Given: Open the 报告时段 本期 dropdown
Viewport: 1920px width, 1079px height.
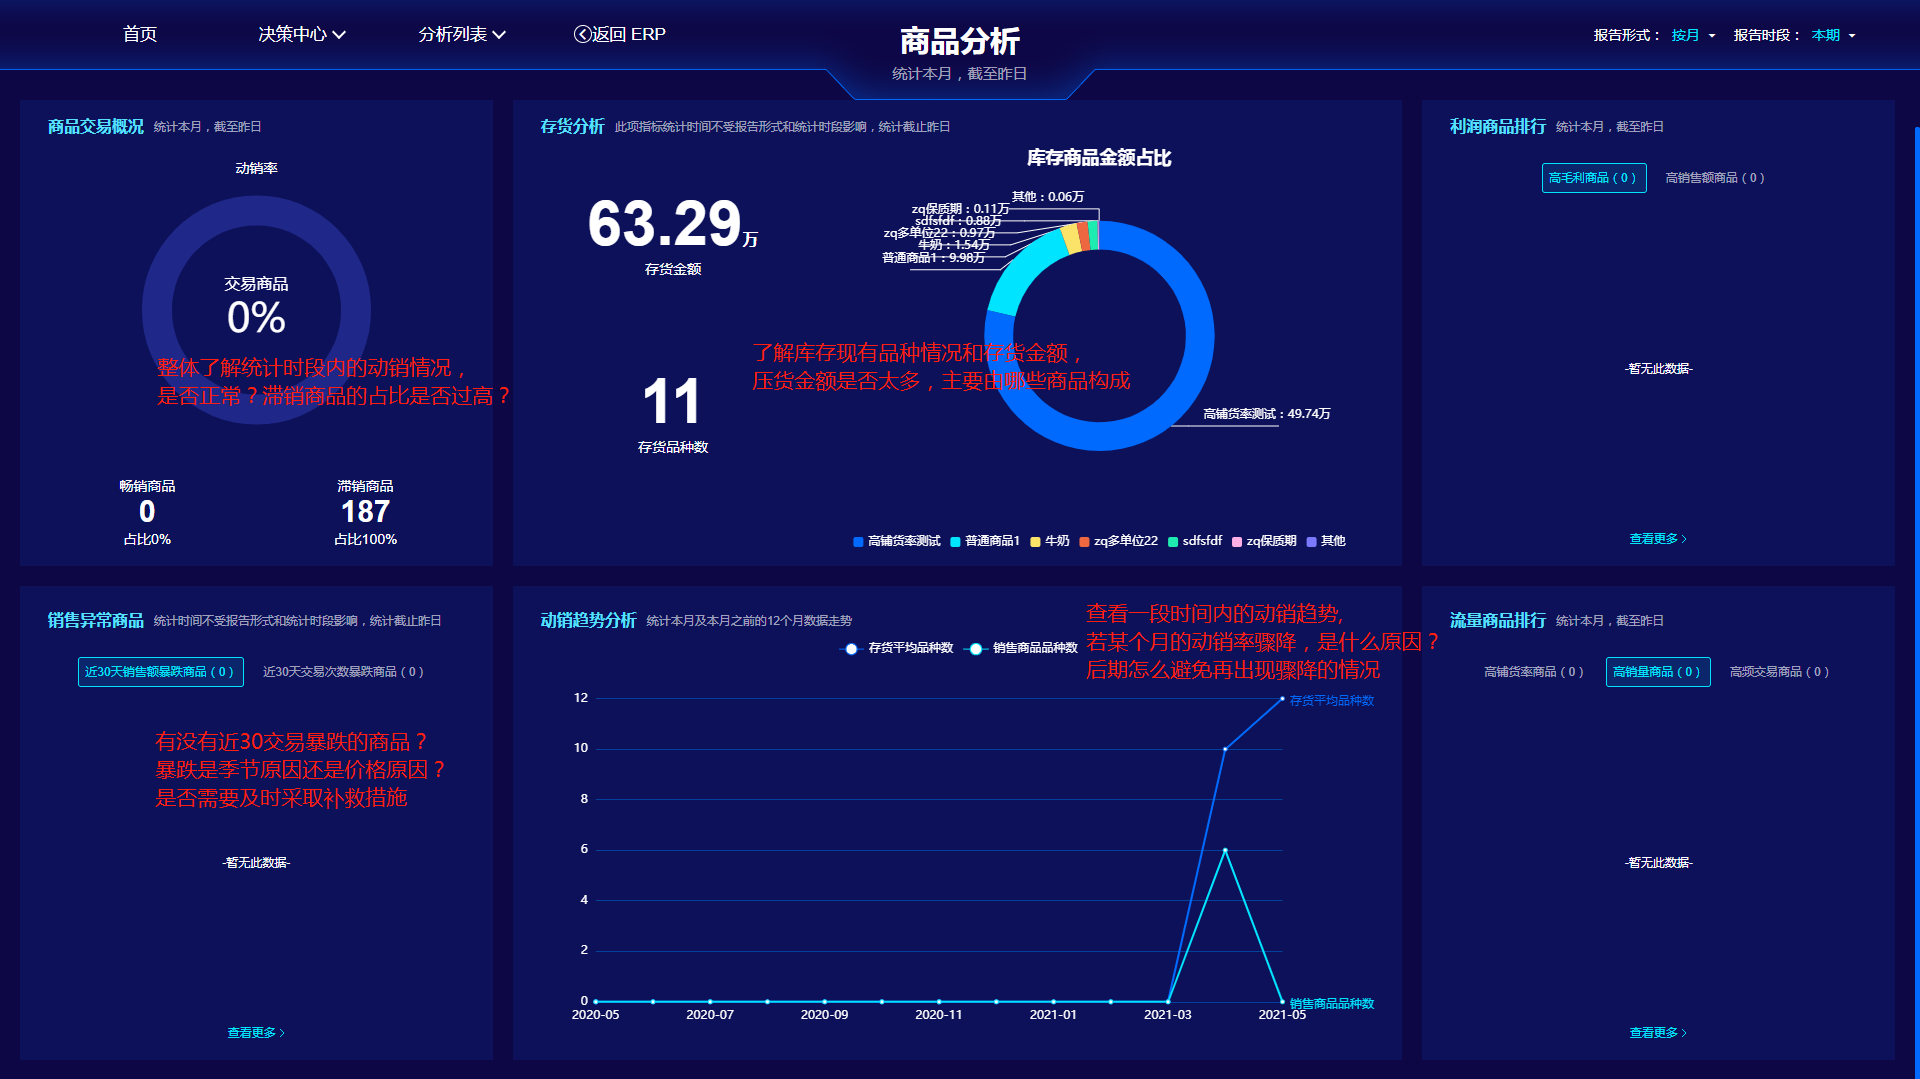Looking at the screenshot, I should 1833,35.
